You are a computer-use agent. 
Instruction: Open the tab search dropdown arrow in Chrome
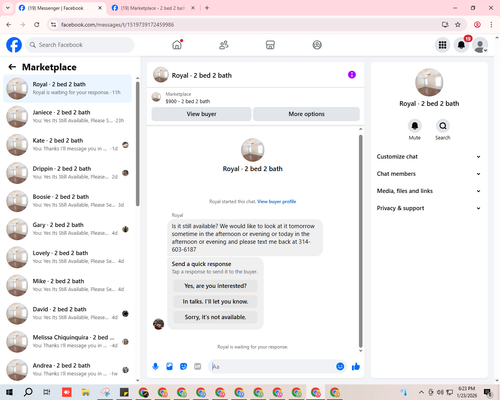pyautogui.click(x=8, y=8)
